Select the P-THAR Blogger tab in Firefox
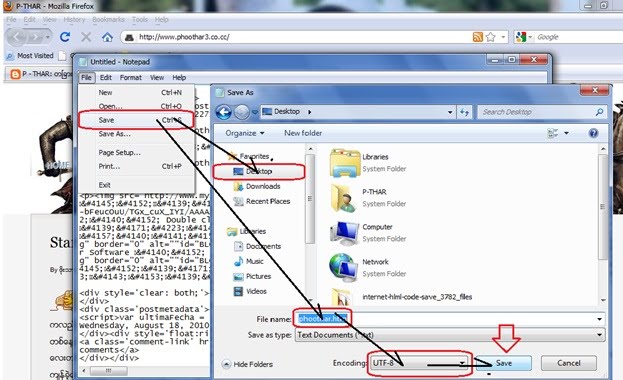This screenshot has height=380, width=623. coord(42,74)
